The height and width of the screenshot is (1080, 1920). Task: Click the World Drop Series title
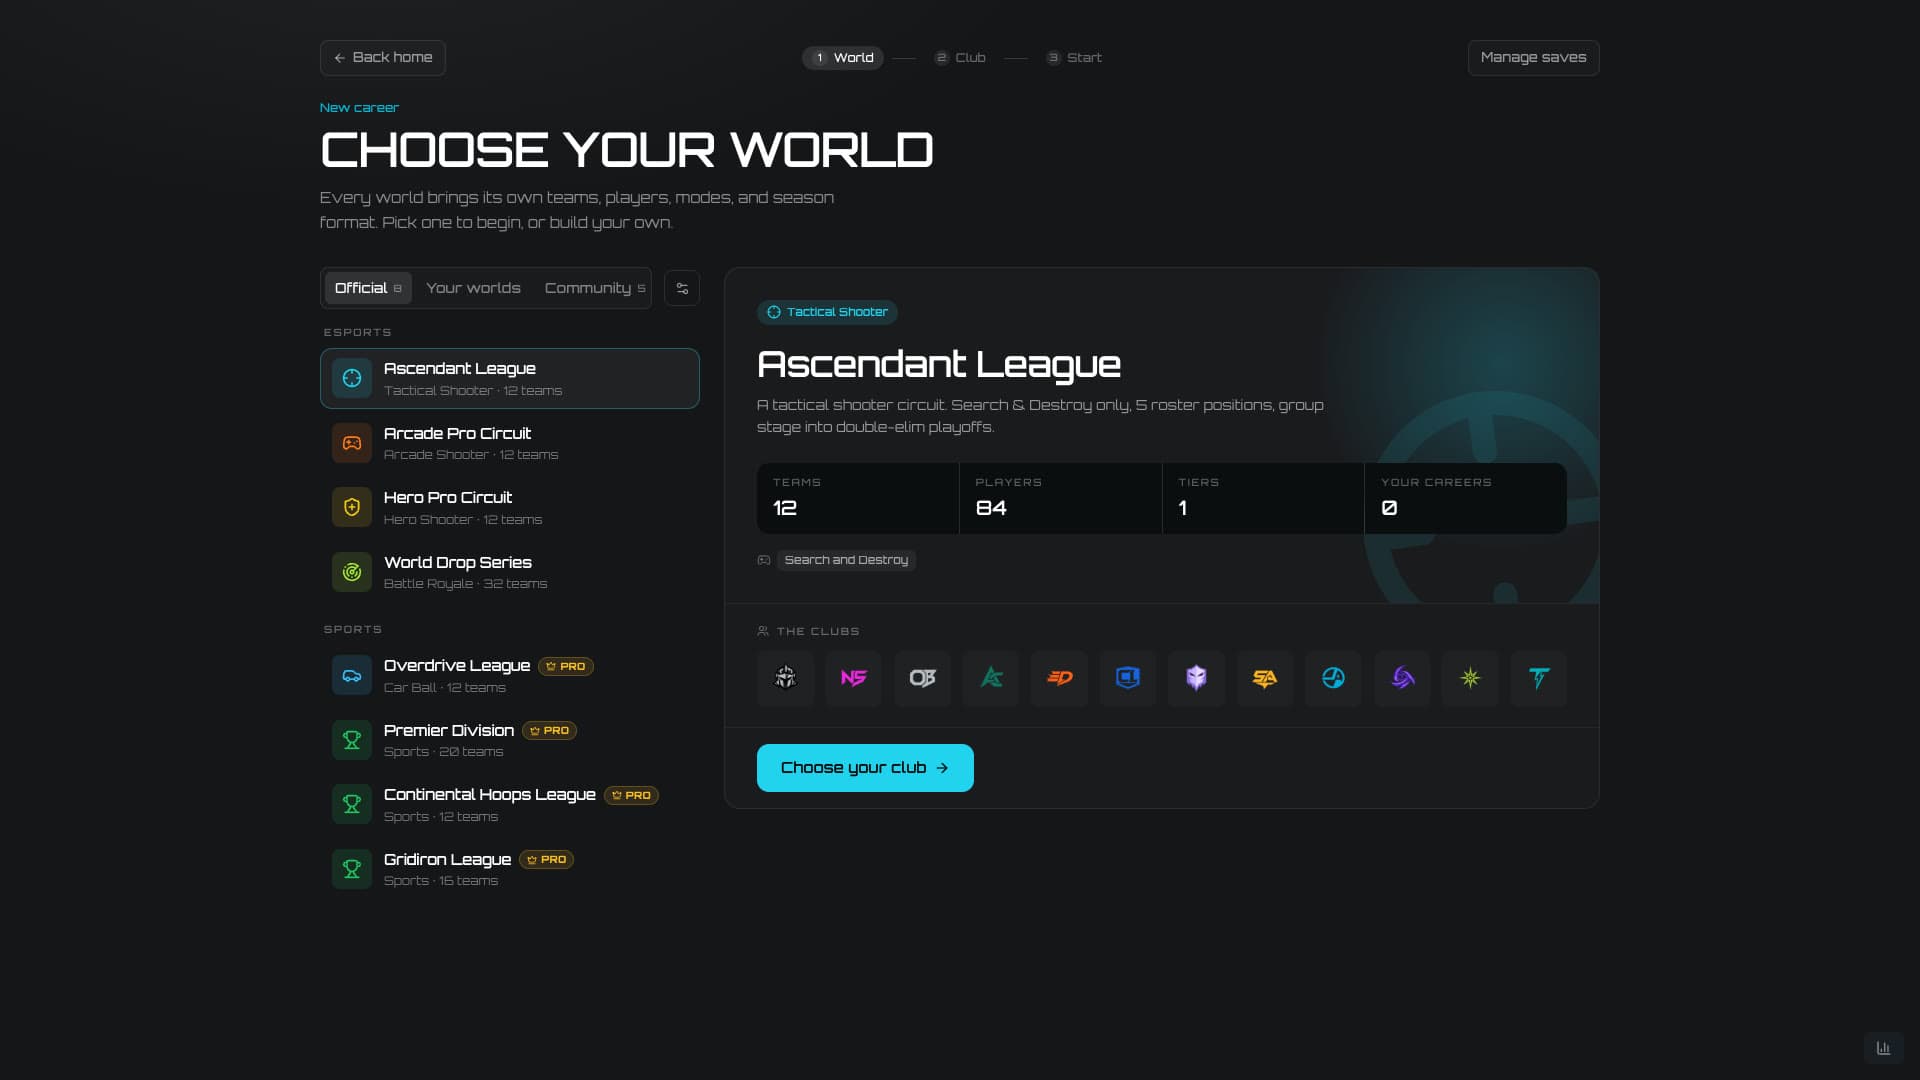point(457,562)
